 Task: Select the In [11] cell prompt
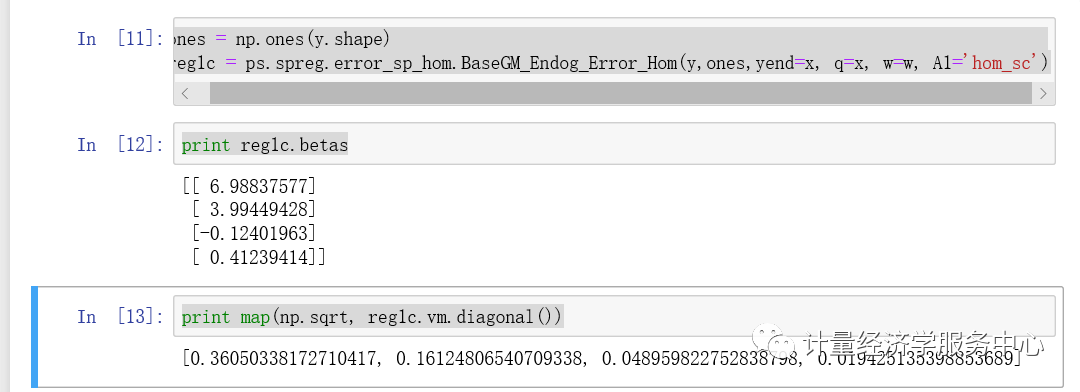click(x=120, y=39)
